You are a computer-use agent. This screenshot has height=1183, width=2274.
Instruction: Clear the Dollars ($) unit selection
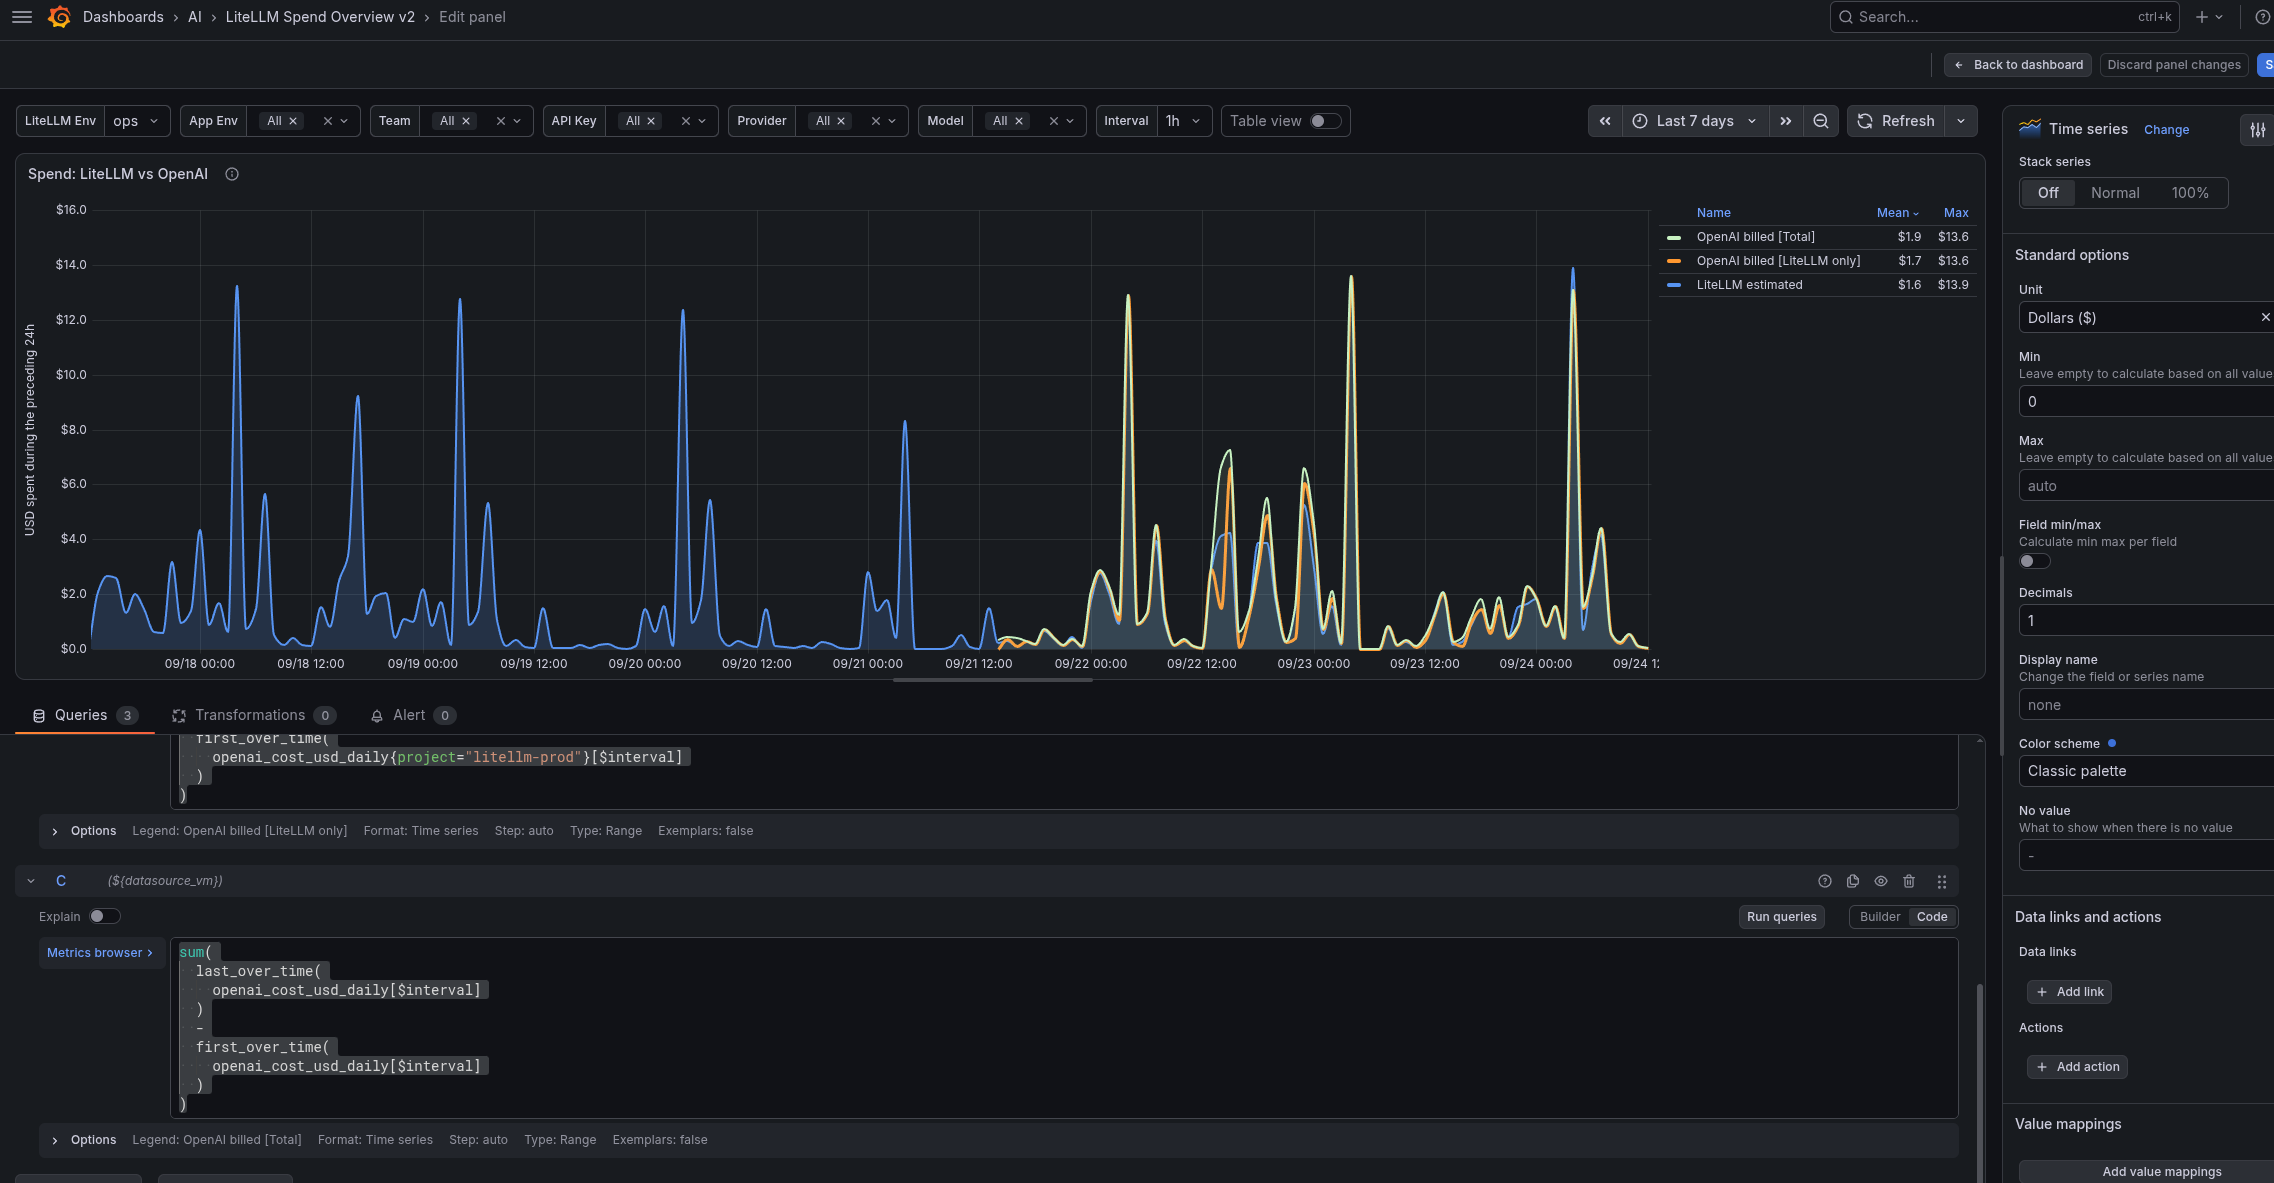point(2265,317)
